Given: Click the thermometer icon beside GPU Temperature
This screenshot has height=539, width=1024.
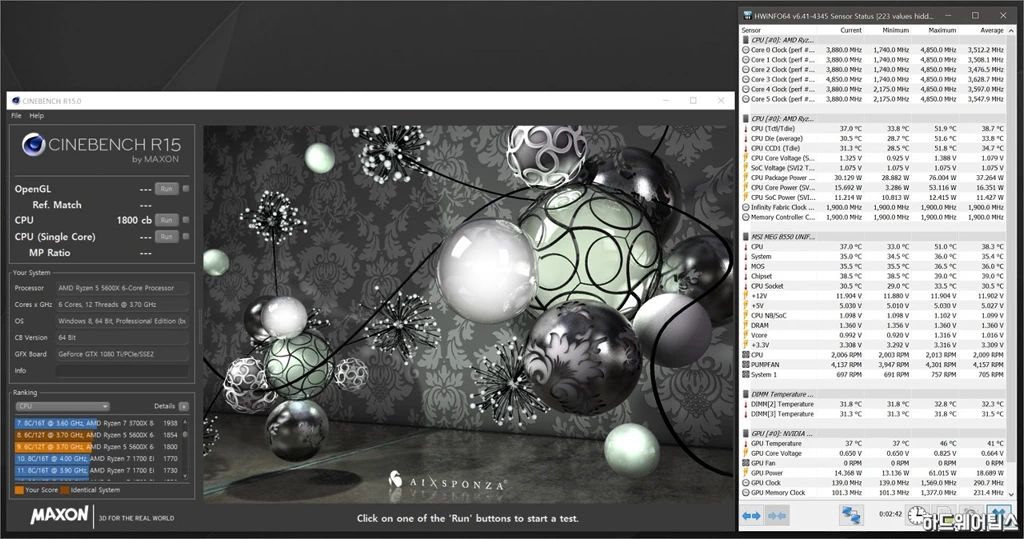Looking at the screenshot, I should pos(745,443).
